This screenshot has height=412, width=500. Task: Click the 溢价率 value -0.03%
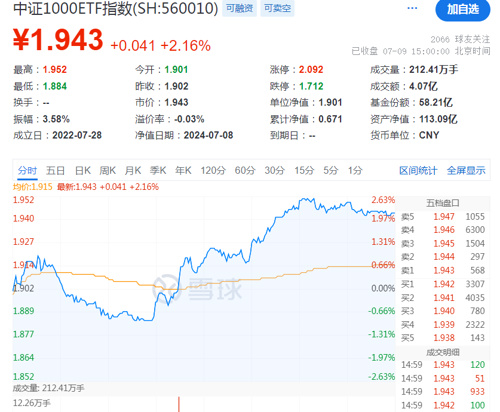click(x=189, y=119)
